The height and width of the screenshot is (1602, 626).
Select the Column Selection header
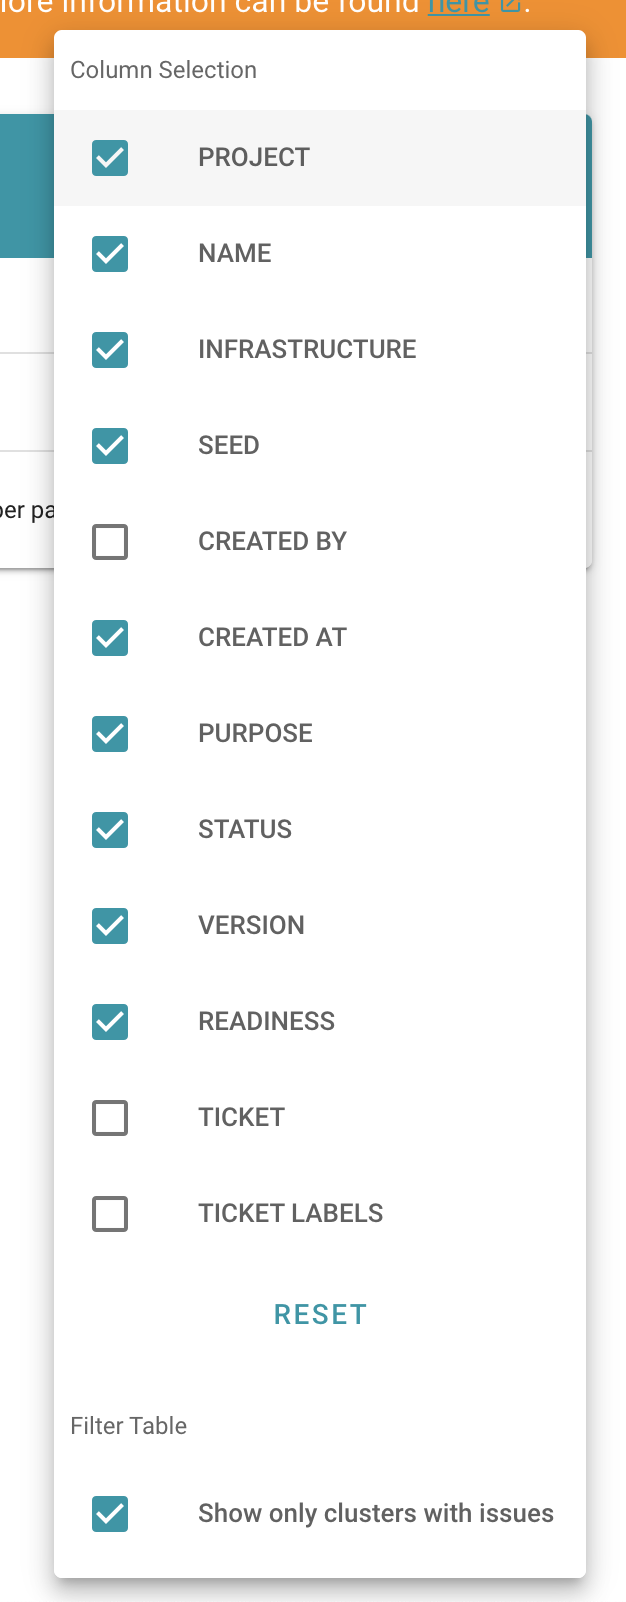(x=163, y=70)
